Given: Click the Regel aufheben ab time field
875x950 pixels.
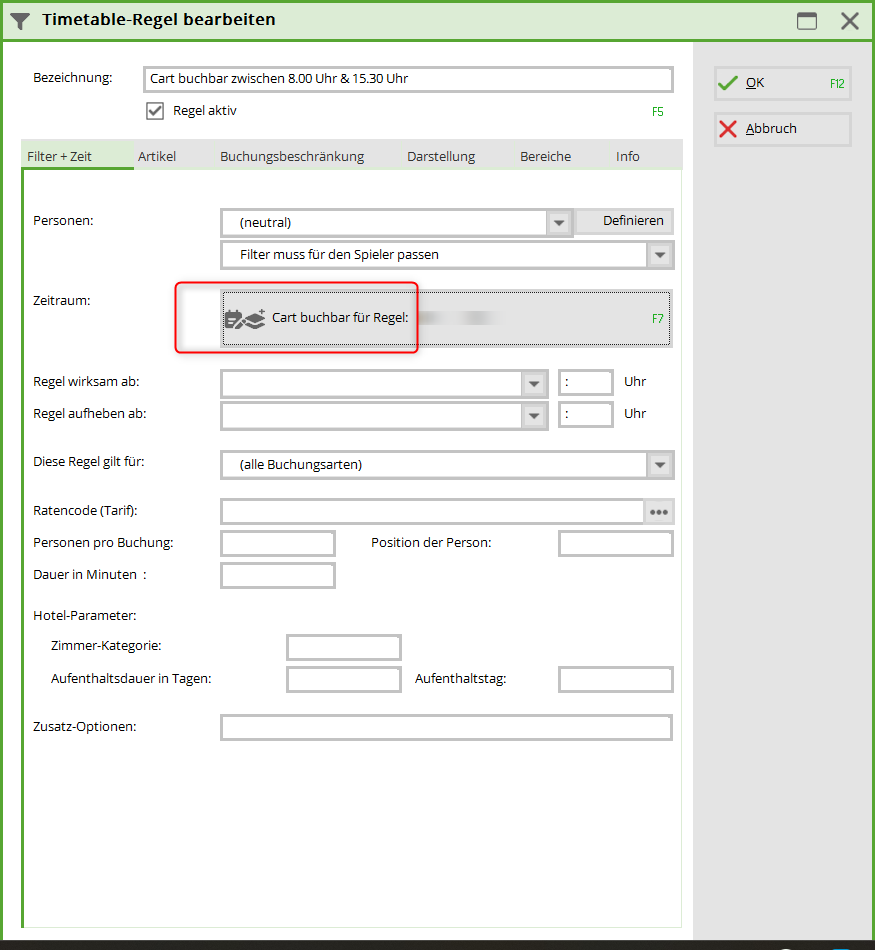Looking at the screenshot, I should point(585,414).
